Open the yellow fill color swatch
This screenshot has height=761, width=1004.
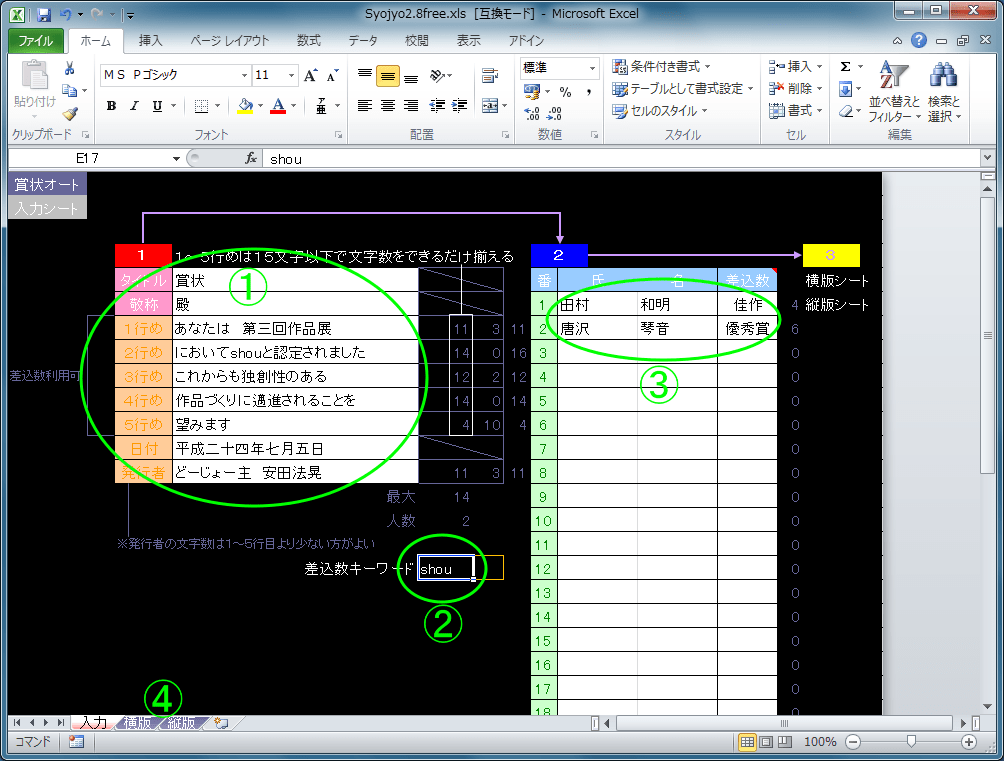(x=245, y=106)
